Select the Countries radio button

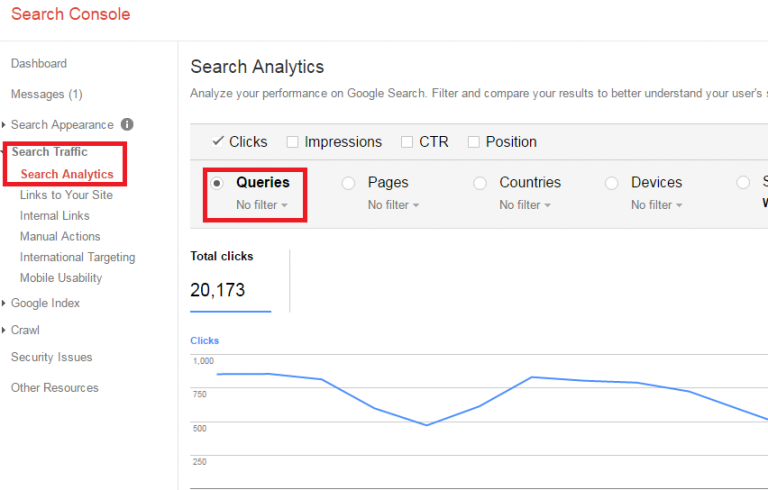tap(480, 183)
